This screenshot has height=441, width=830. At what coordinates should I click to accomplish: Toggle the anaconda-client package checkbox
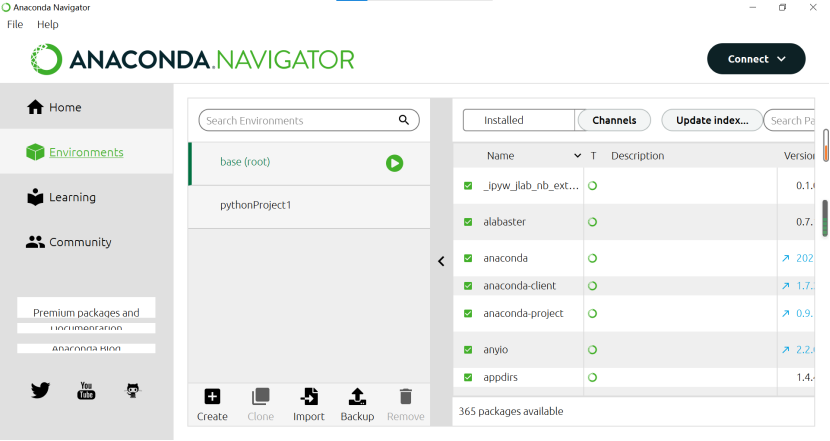pos(468,286)
